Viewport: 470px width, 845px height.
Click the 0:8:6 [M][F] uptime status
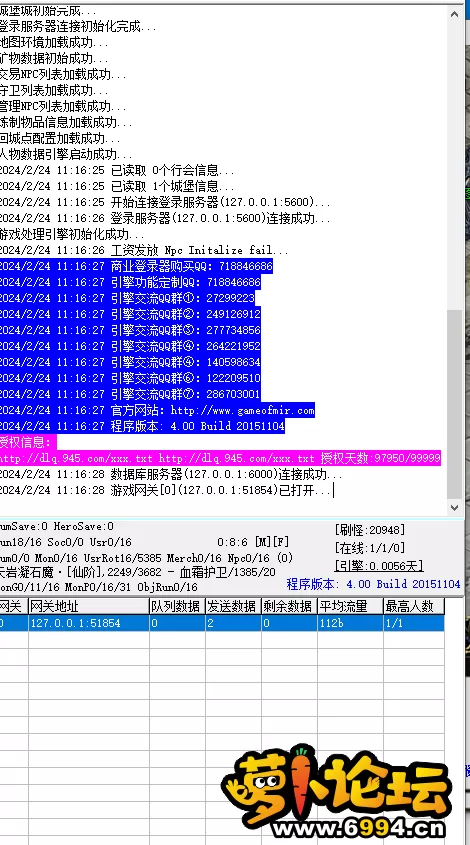click(x=253, y=542)
